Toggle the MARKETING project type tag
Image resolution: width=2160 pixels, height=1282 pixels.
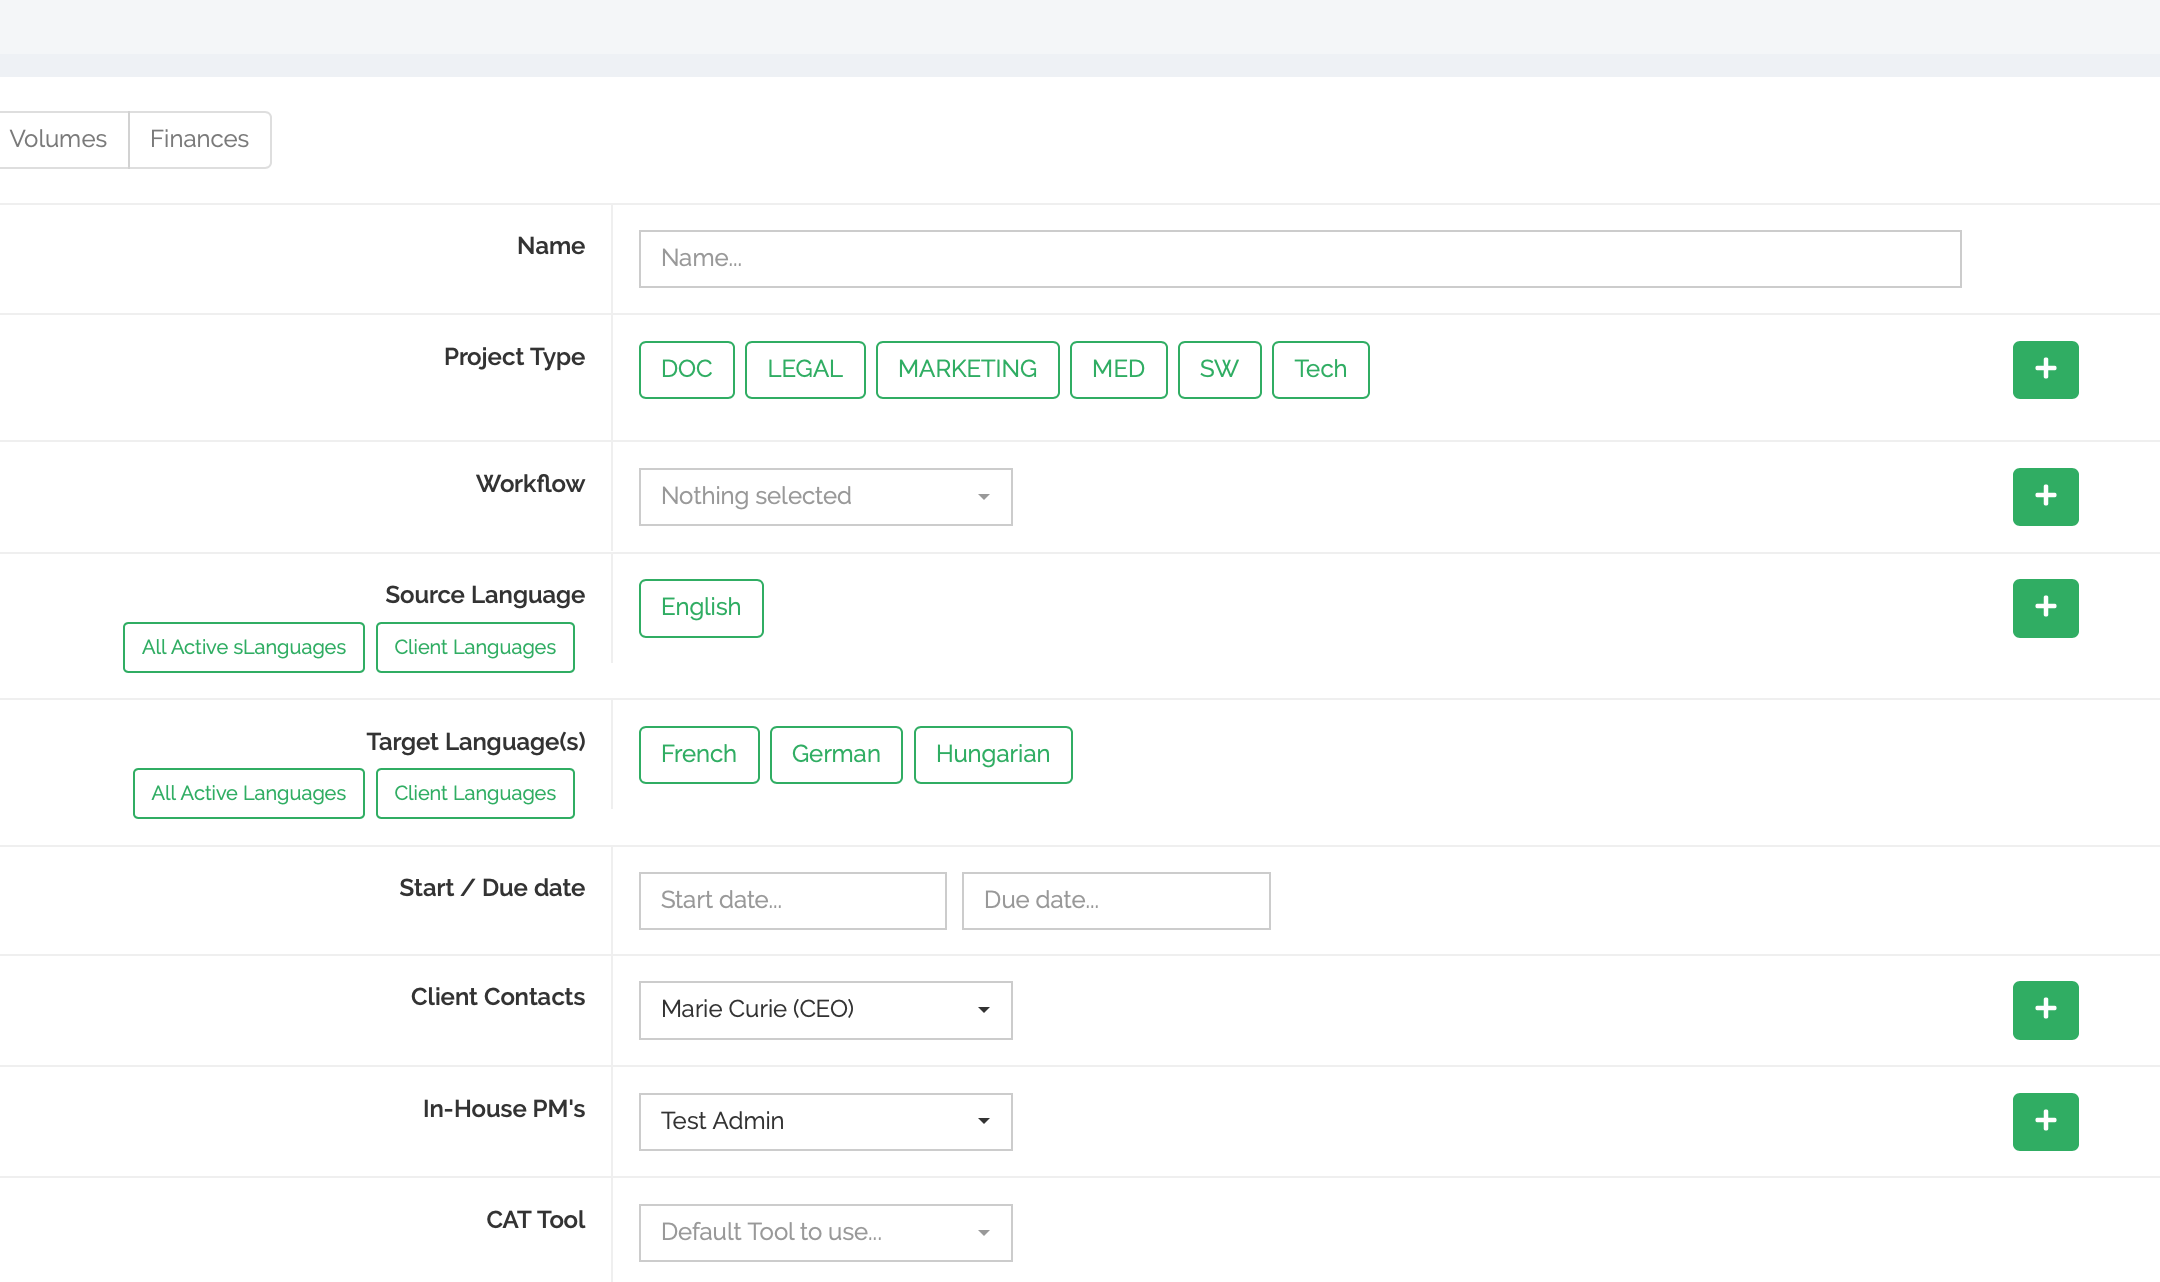[x=967, y=370]
